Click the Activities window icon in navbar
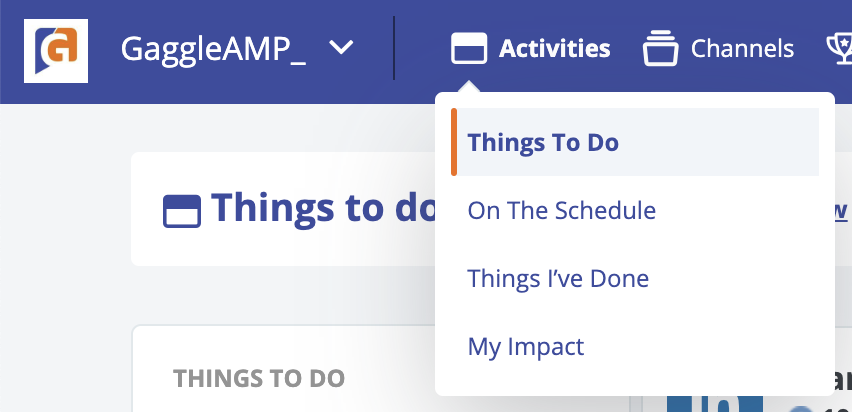The image size is (852, 412). (469, 49)
